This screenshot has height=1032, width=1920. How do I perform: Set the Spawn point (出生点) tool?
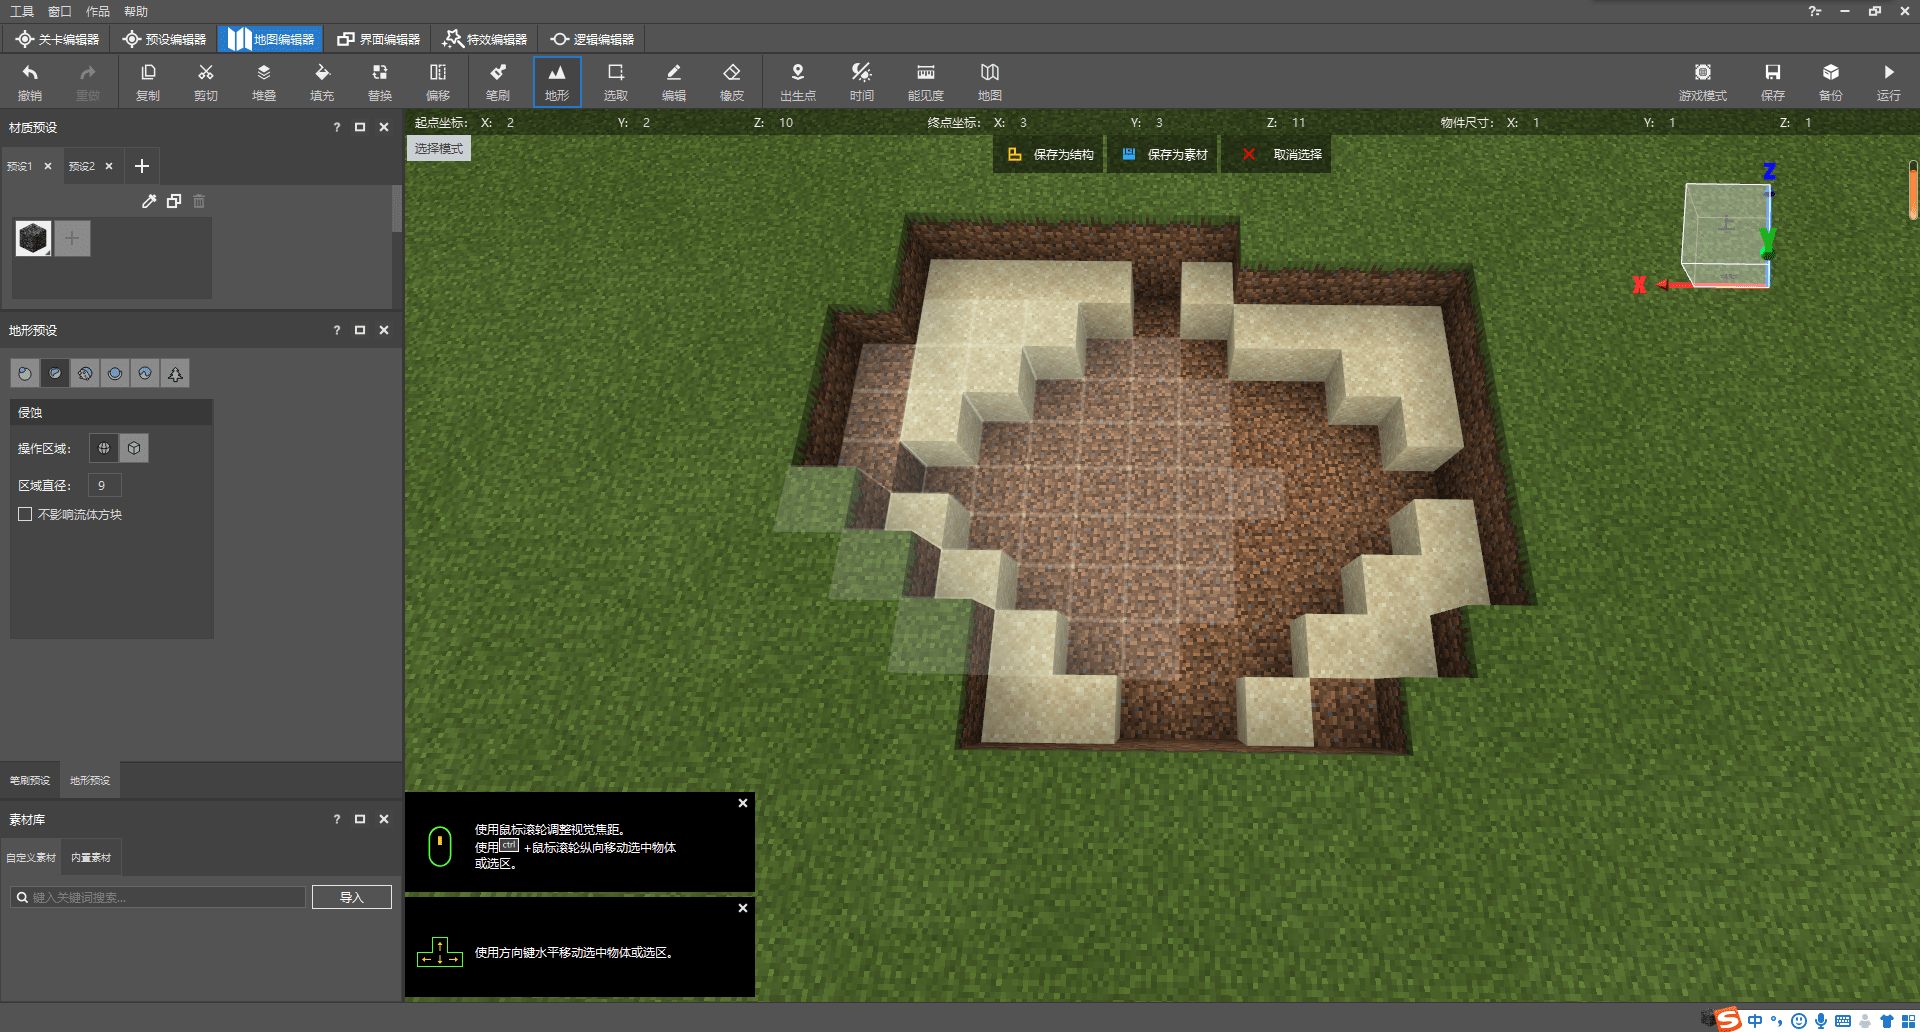pos(798,82)
